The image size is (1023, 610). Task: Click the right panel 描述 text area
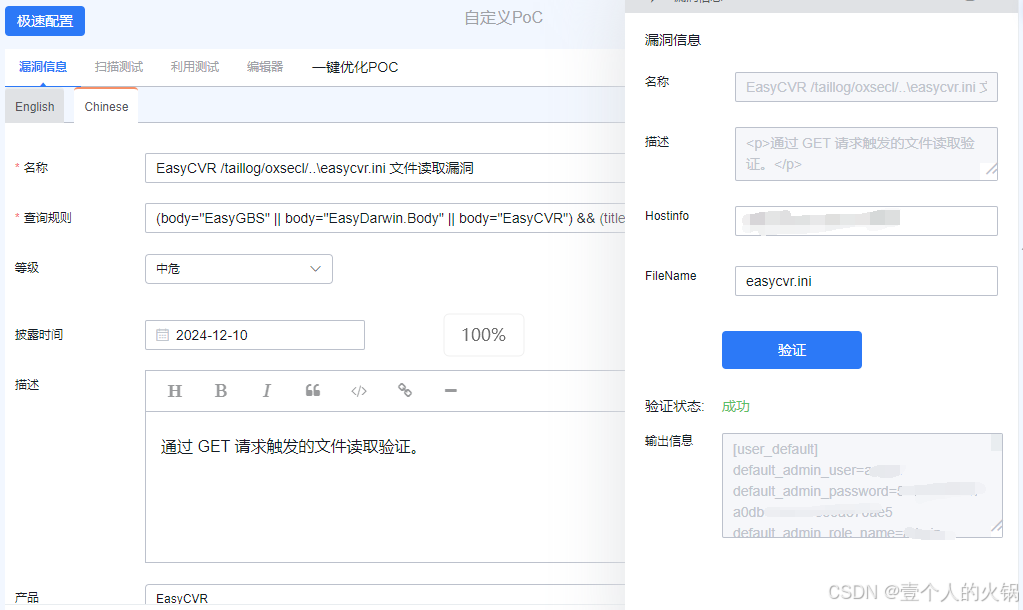866,153
